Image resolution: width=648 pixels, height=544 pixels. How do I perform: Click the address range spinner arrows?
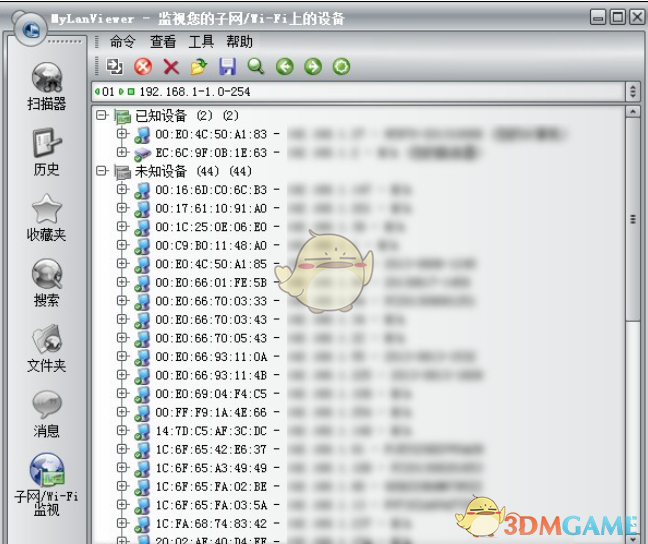coord(633,91)
